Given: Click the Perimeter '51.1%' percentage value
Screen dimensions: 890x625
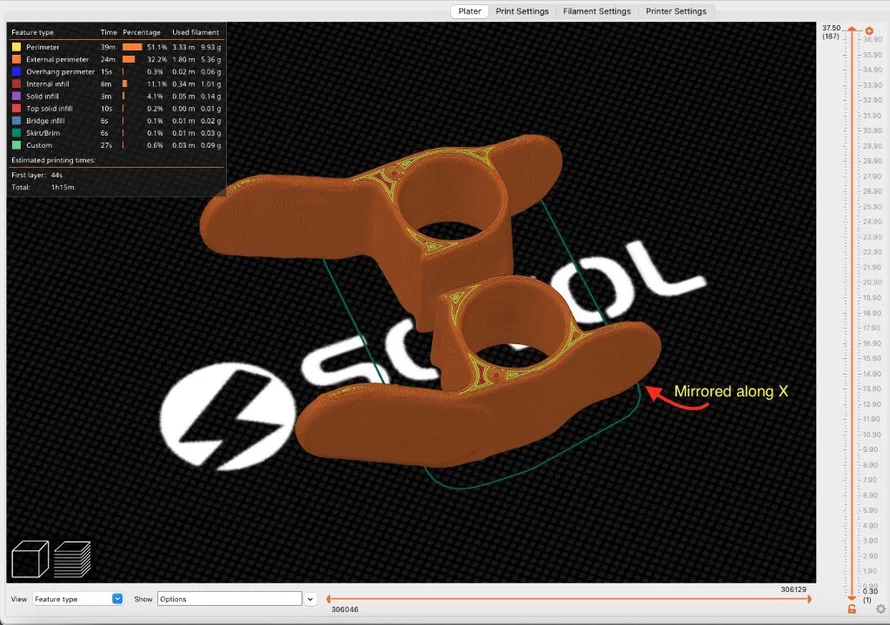Looking at the screenshot, I should coord(157,47).
